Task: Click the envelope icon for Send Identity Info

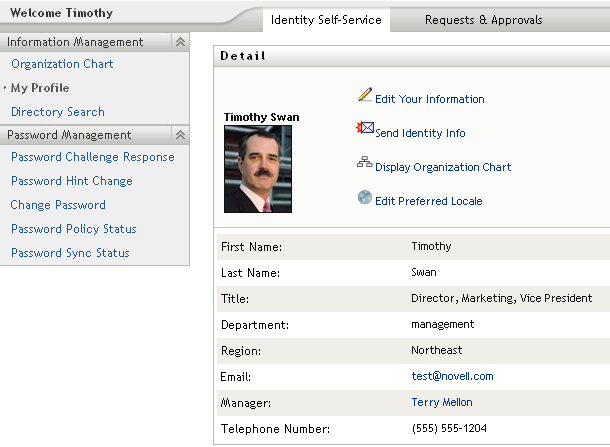Action: tap(365, 129)
